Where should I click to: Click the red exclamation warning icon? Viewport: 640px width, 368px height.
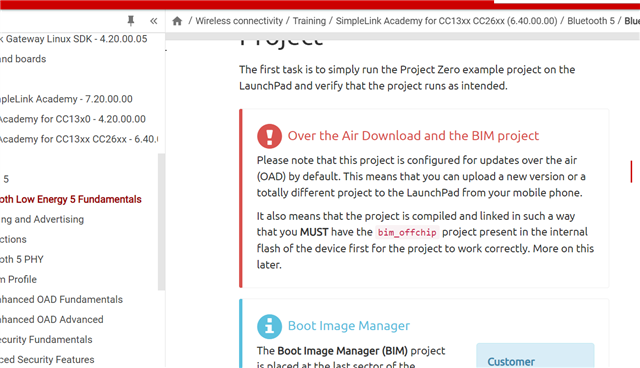[269, 136]
